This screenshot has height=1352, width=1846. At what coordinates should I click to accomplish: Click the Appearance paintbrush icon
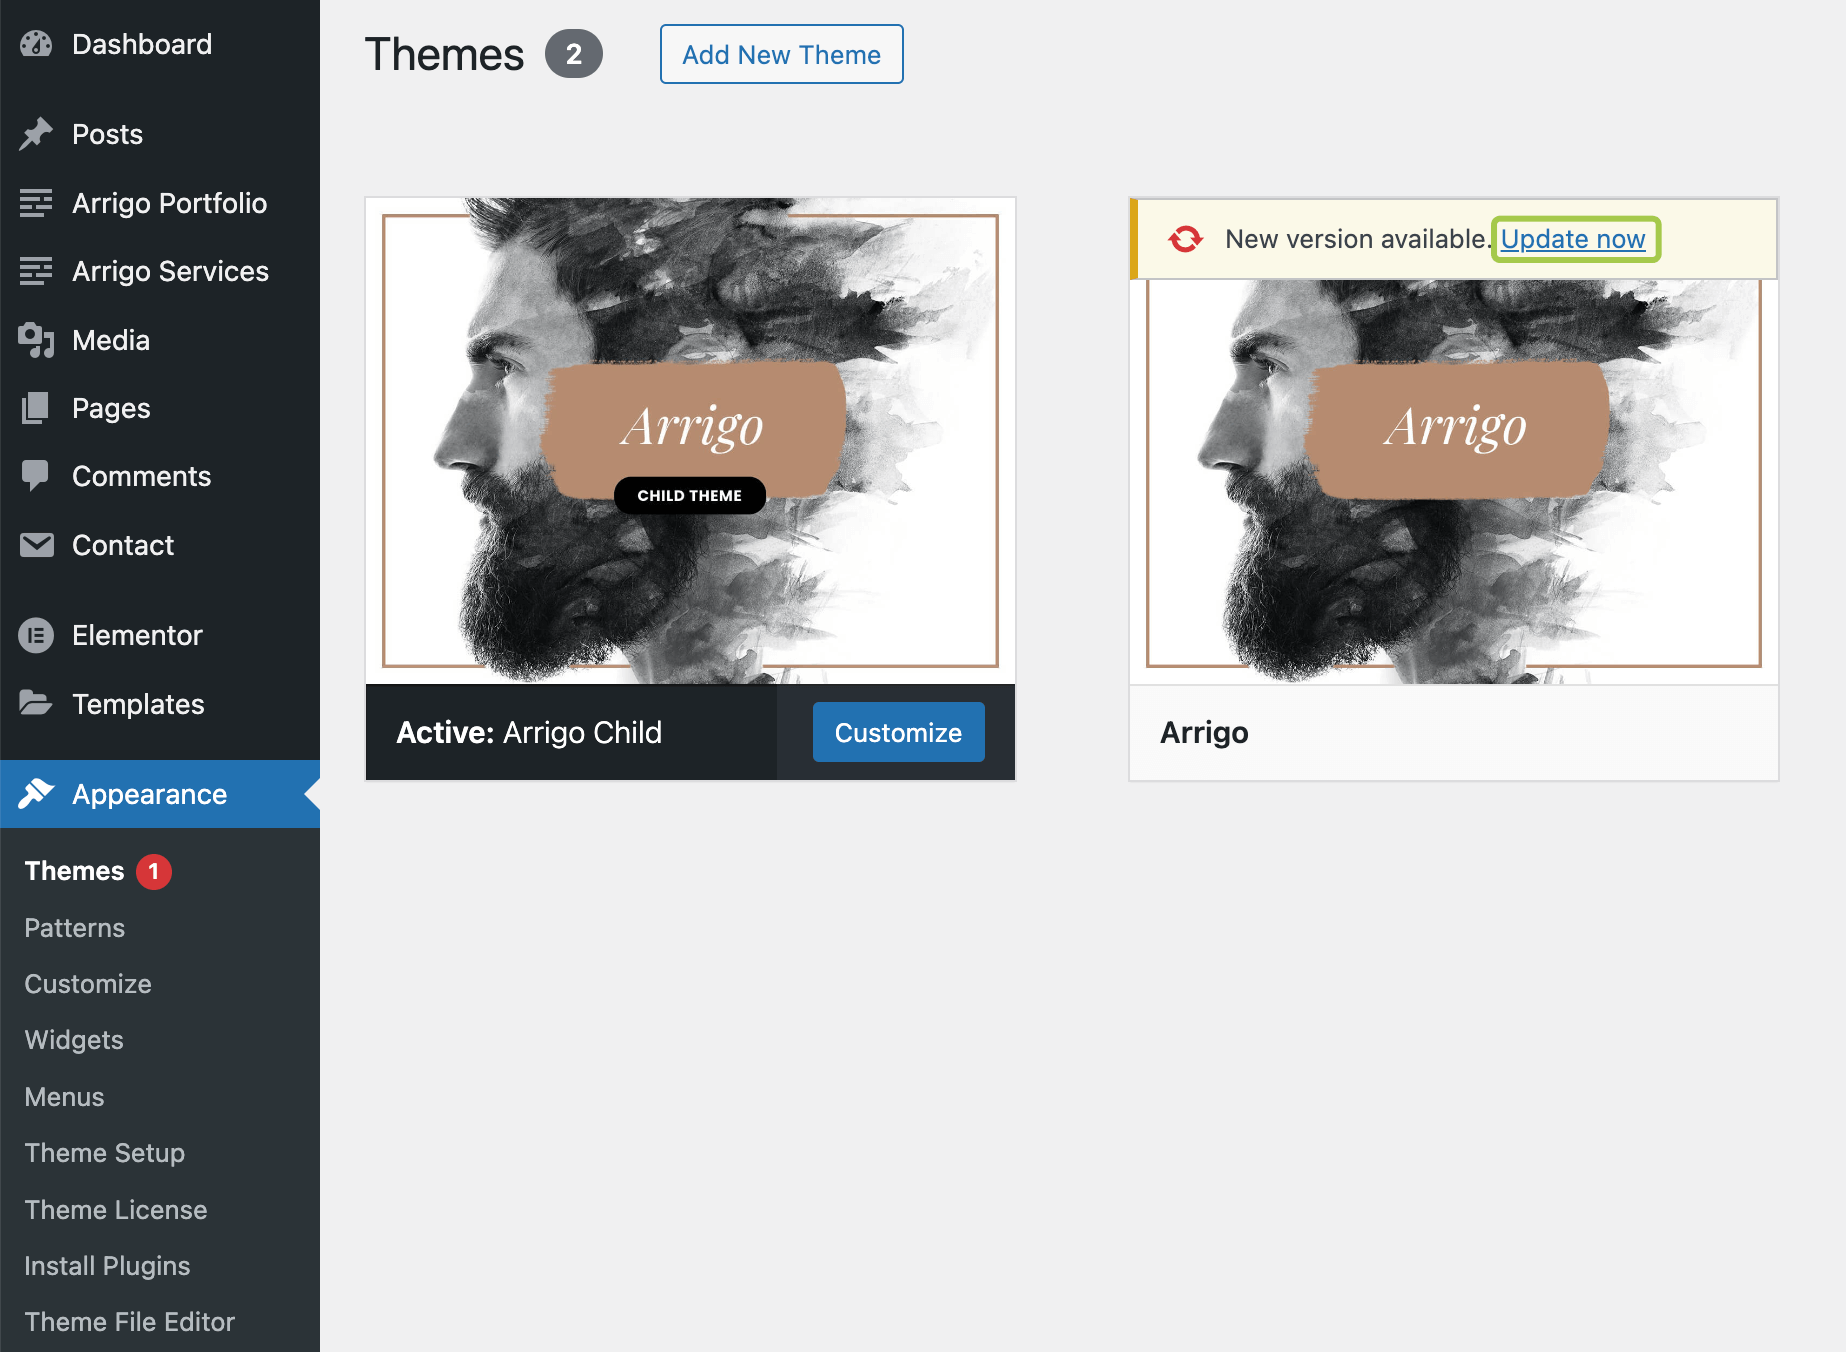click(36, 794)
